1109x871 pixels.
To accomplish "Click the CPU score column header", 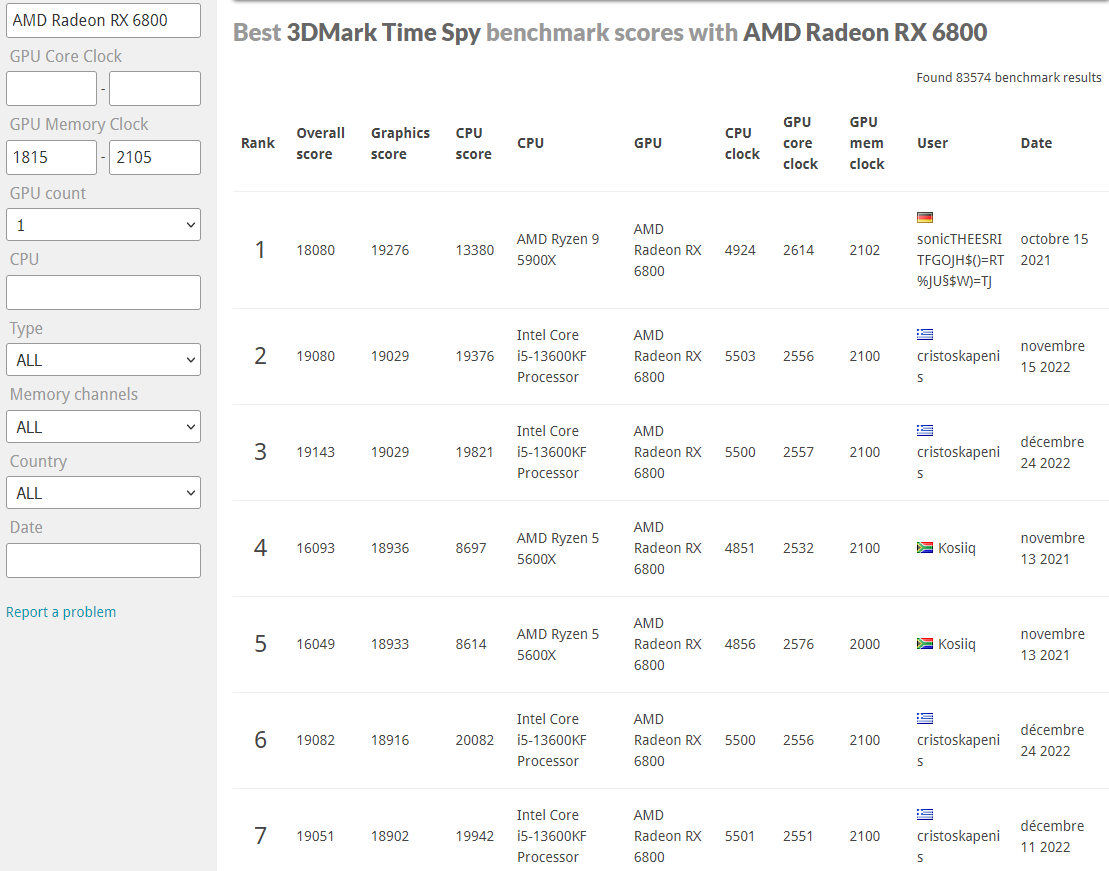I will tap(473, 143).
